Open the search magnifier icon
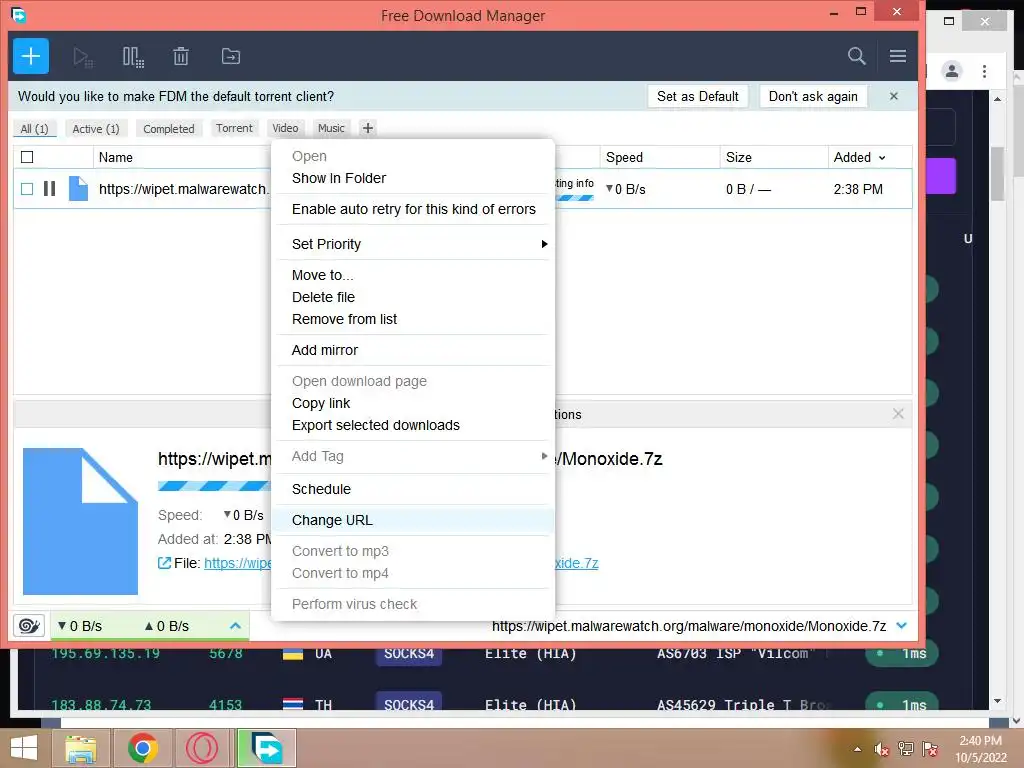The height and width of the screenshot is (768, 1024). (x=856, y=56)
